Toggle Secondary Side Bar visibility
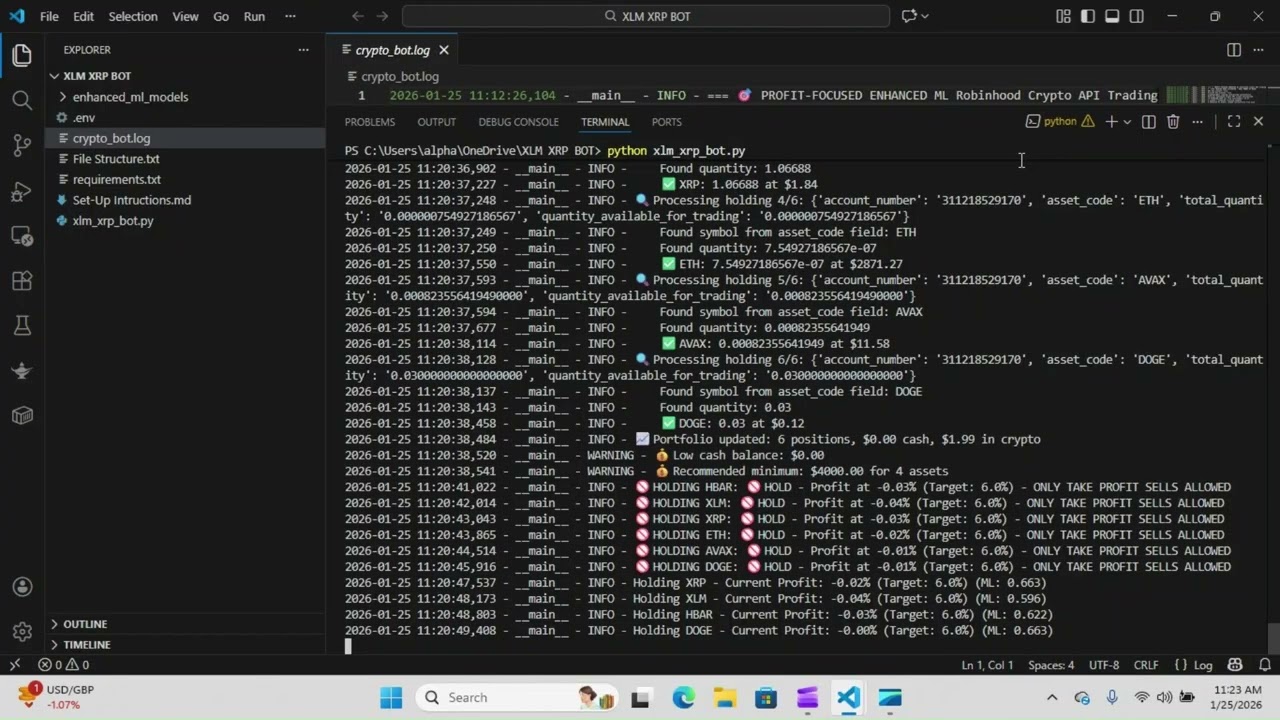 (x=1136, y=16)
